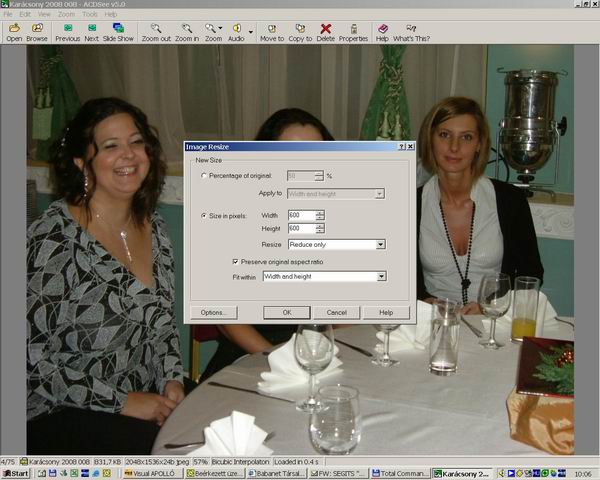This screenshot has height=480, width=600.
Task: Open image Properties from toolbar
Action: coord(353,32)
